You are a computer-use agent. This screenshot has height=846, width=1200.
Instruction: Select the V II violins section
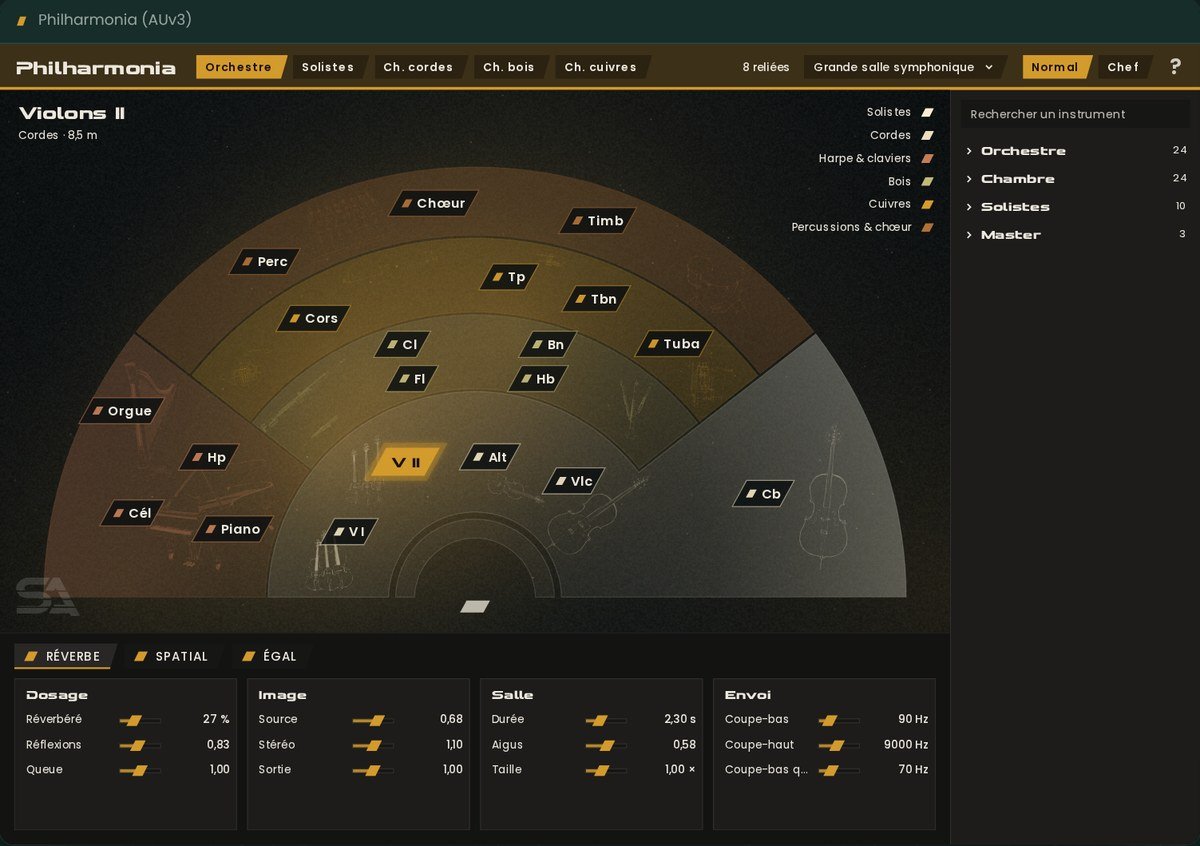coord(406,462)
